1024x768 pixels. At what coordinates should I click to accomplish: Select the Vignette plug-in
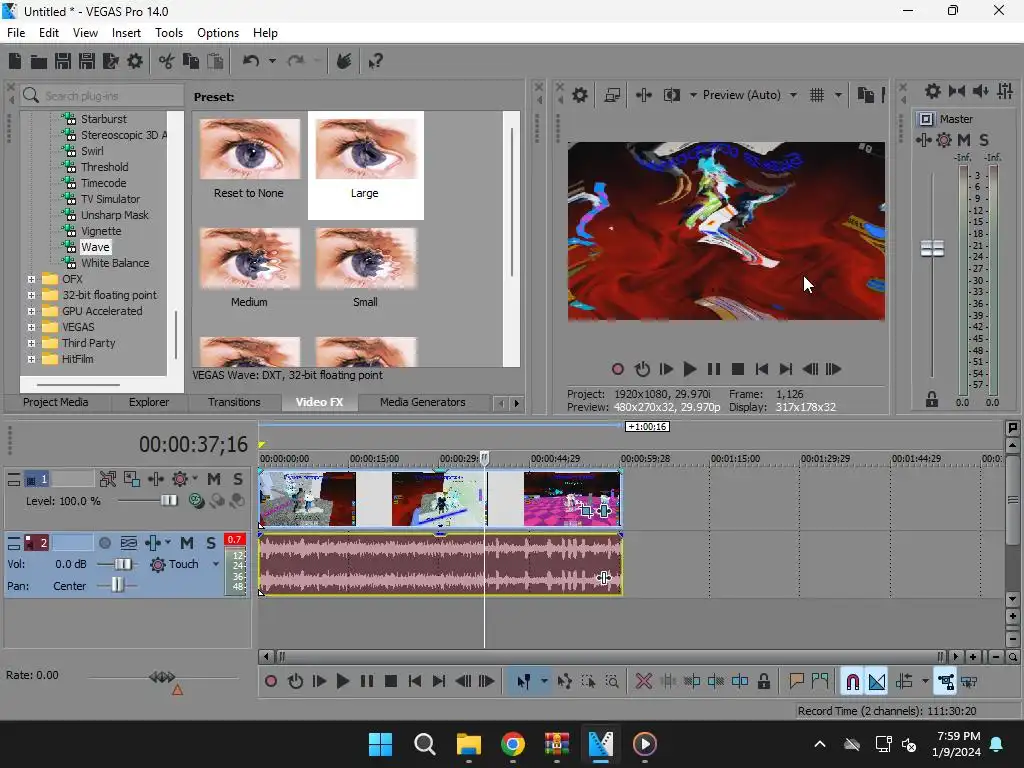coord(101,231)
